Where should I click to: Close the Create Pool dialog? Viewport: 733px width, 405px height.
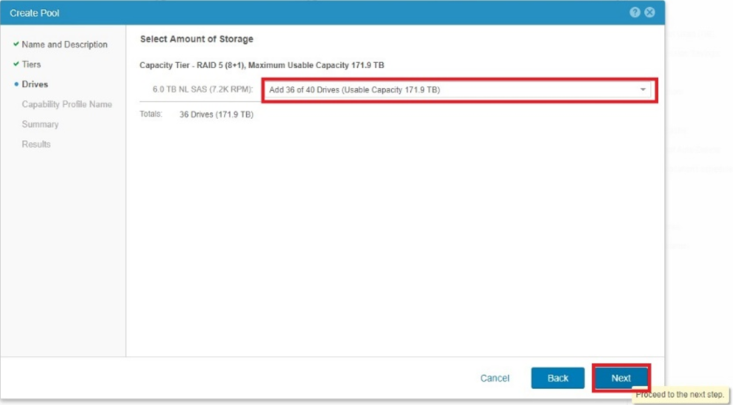point(650,12)
